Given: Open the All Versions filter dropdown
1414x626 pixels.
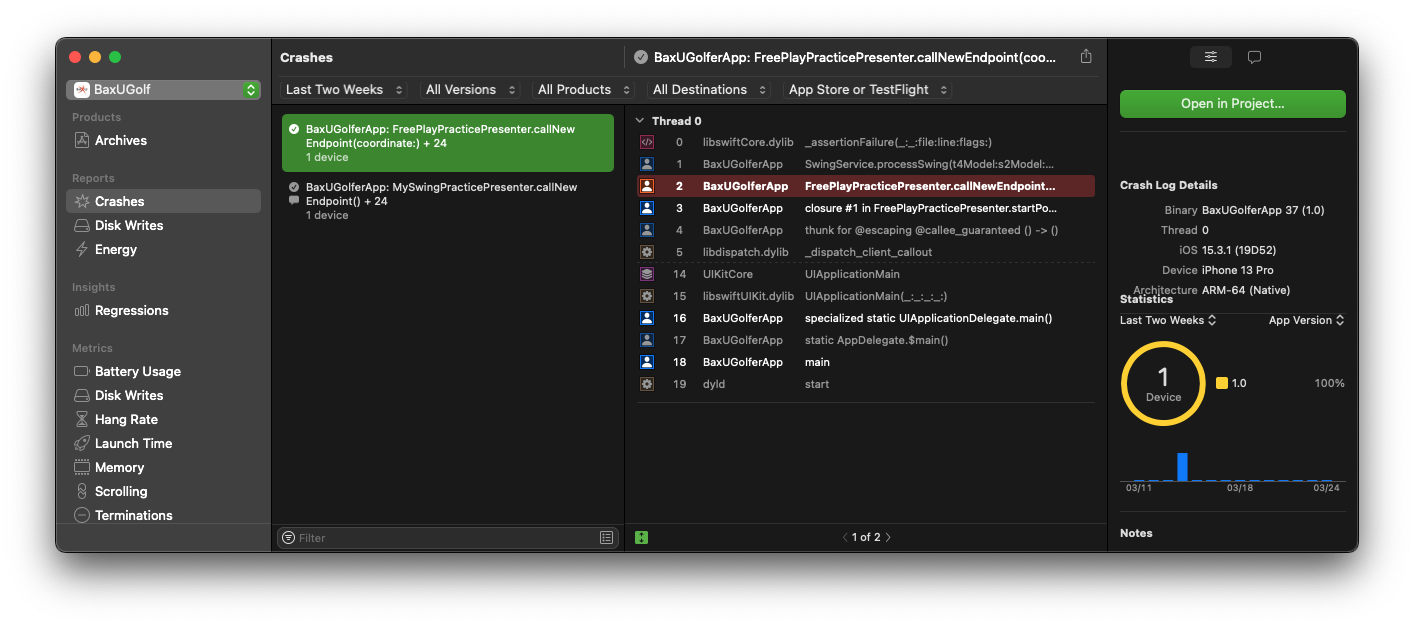Looking at the screenshot, I should [470, 90].
